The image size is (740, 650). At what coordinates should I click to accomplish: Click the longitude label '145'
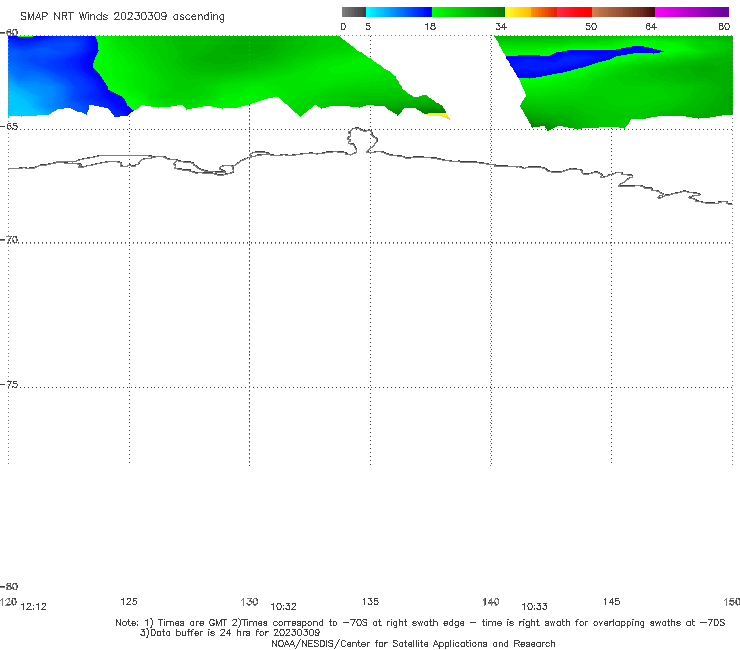[x=612, y=601]
